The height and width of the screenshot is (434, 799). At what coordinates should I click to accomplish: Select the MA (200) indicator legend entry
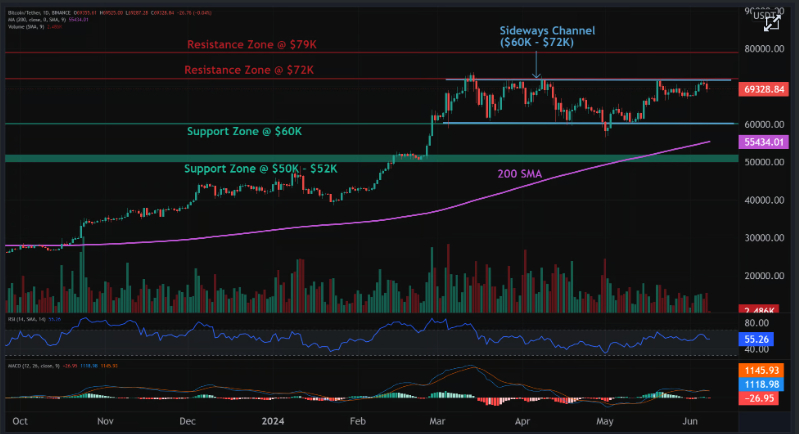[33, 19]
